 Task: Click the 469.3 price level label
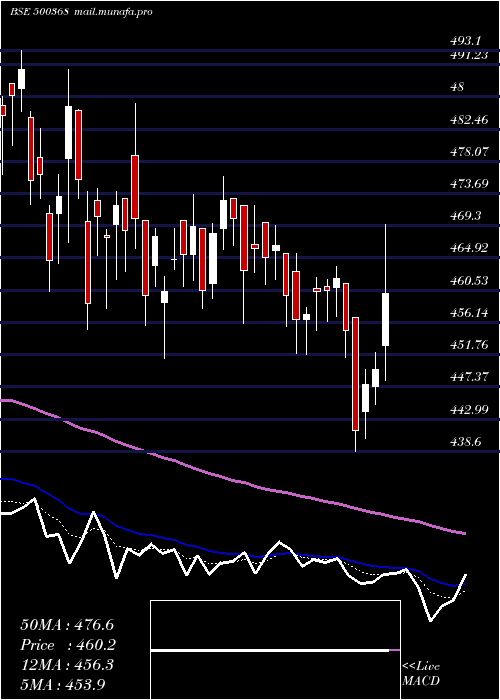pyautogui.click(x=465, y=216)
